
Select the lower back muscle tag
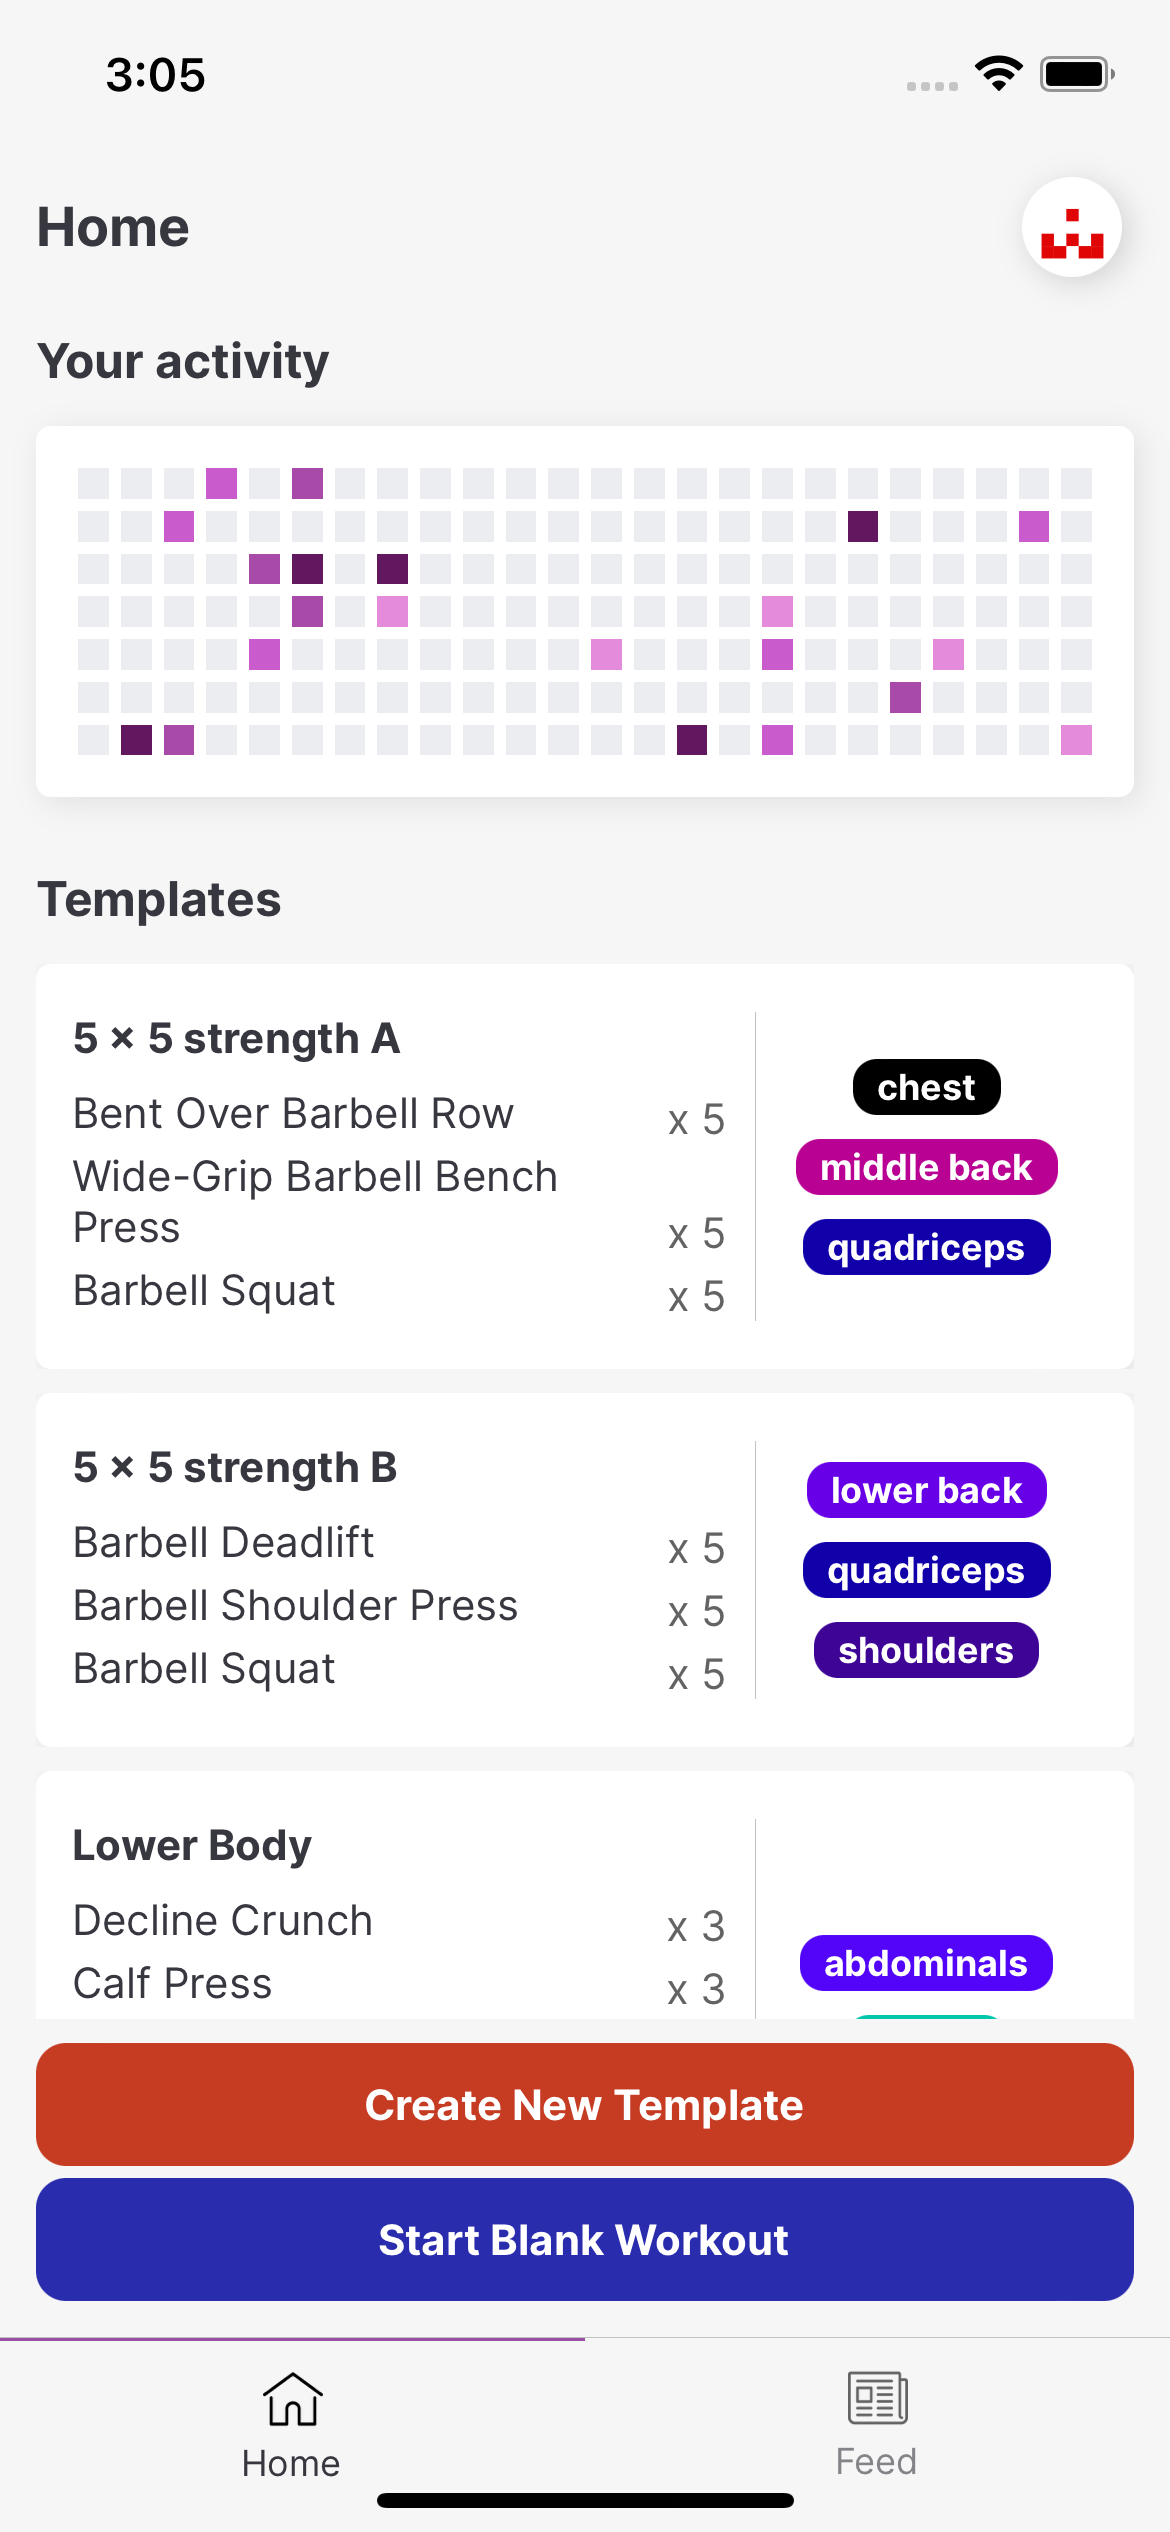tap(926, 1490)
